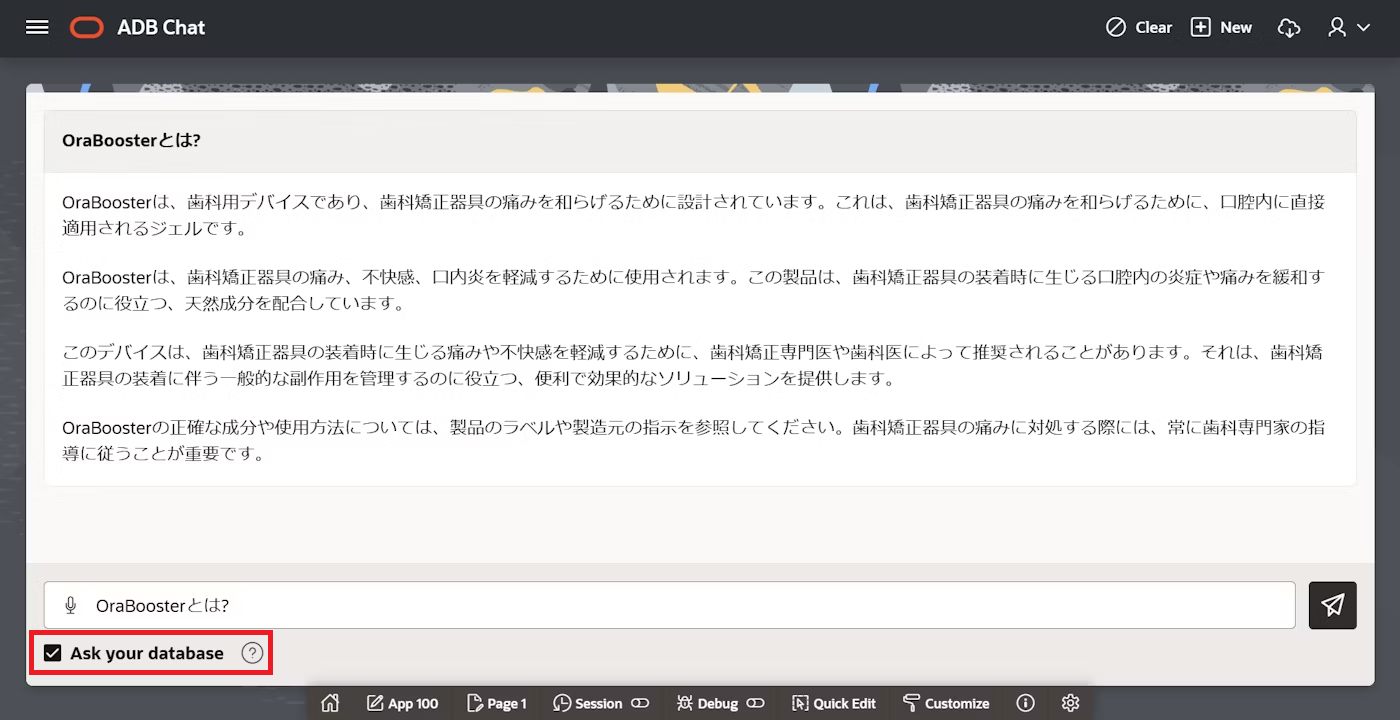Image resolution: width=1400 pixels, height=720 pixels.
Task: Click inside the OraBoosterとは? input field
Action: [400, 605]
